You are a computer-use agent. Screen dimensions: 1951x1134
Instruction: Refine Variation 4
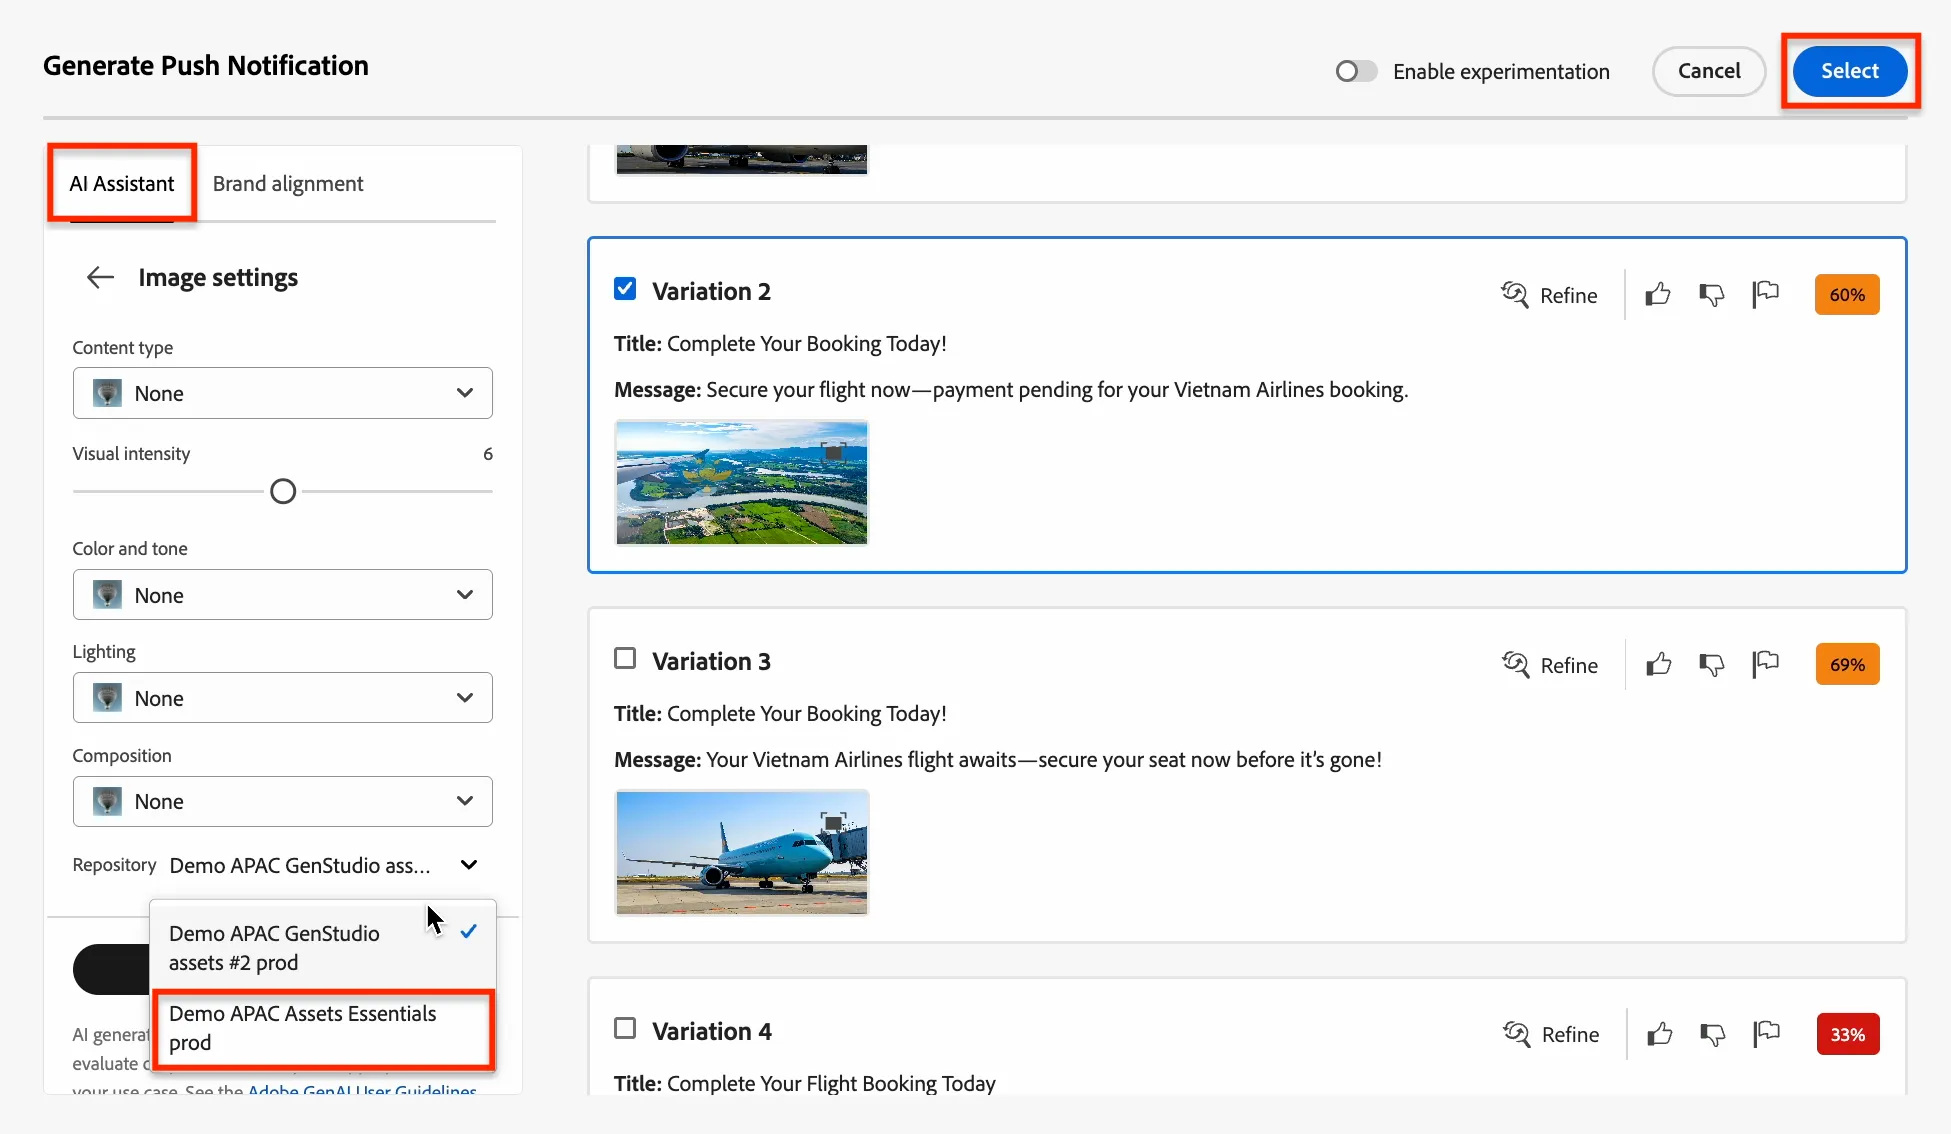coord(1551,1034)
